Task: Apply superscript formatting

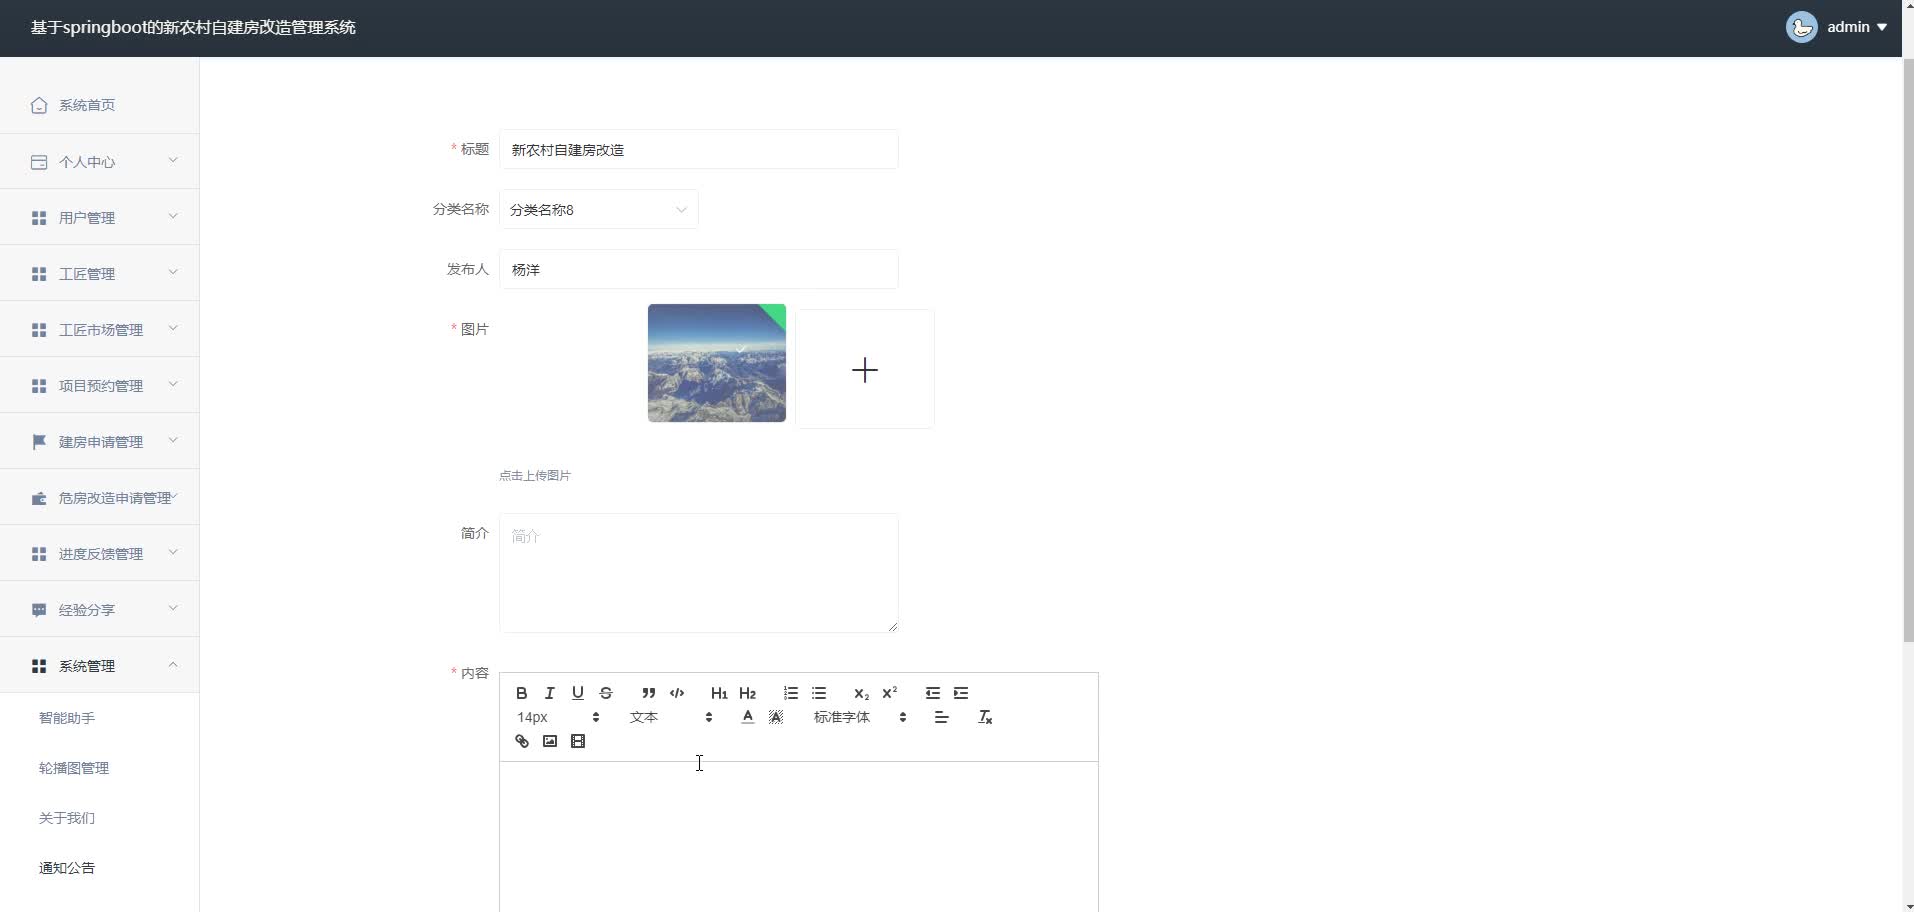Action: pyautogui.click(x=889, y=693)
